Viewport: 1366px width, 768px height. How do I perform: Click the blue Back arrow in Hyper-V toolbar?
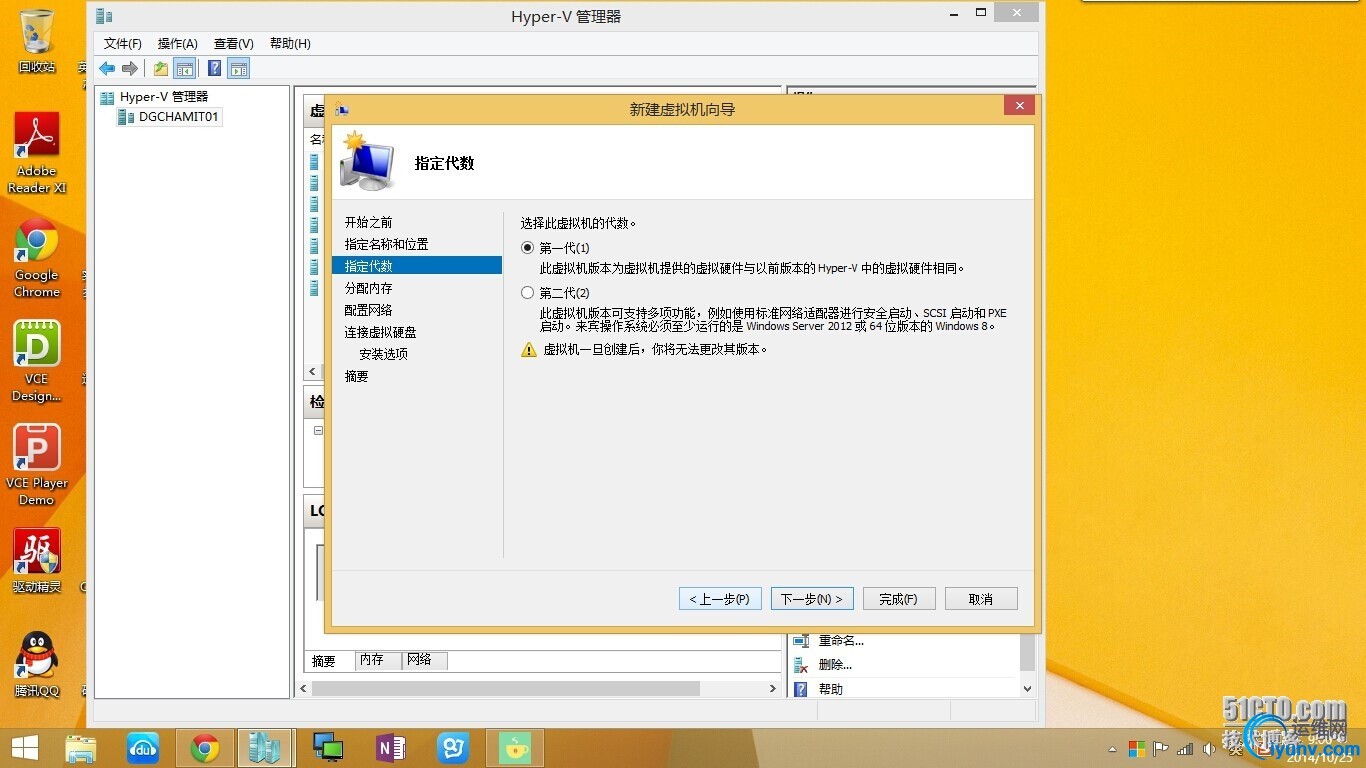pos(107,68)
